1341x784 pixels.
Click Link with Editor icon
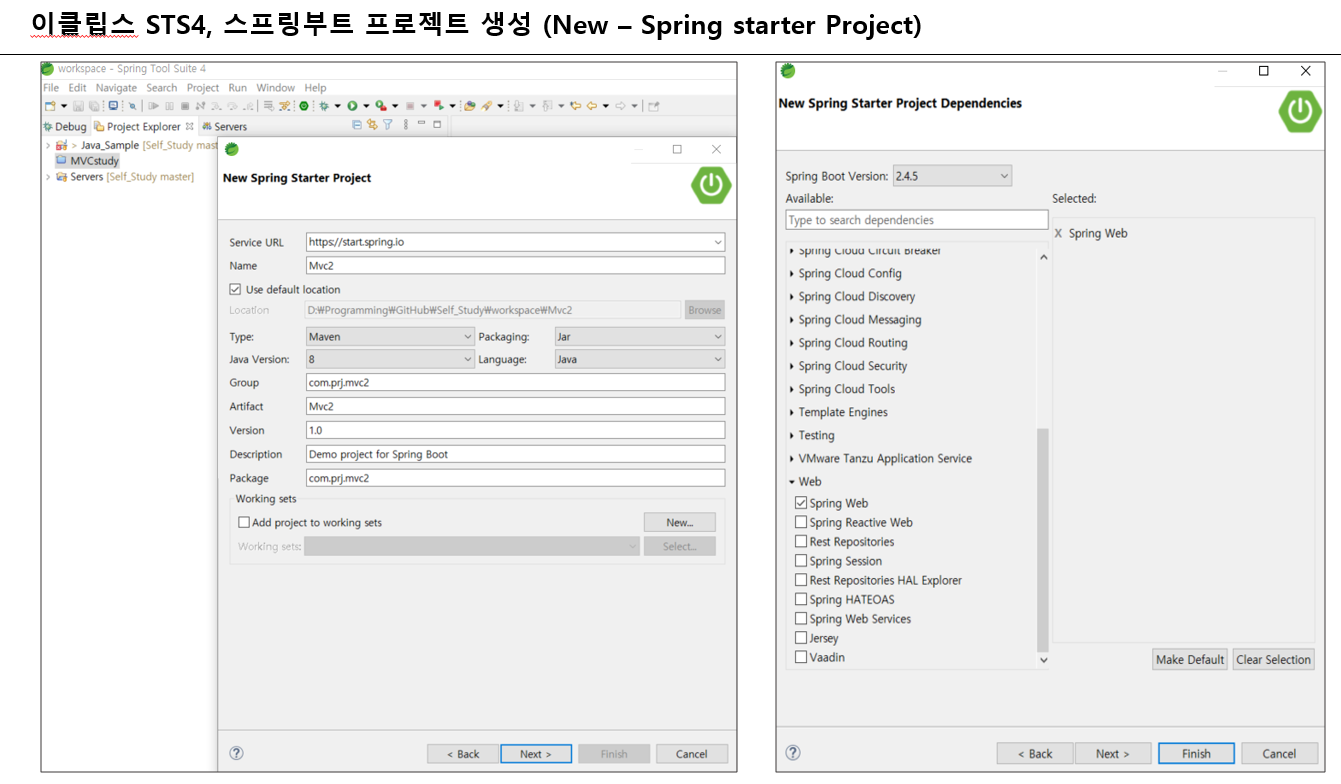click(372, 125)
